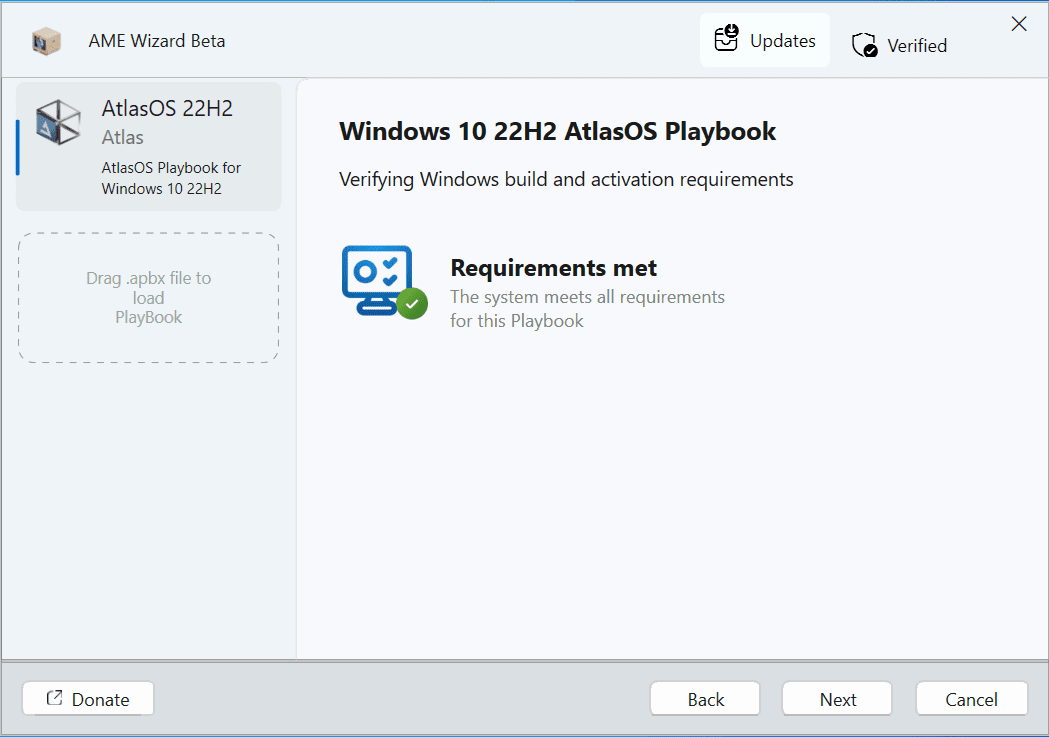Click the drag .apbx file drop zone
Viewport: 1049px width, 737px height.
pos(148,297)
